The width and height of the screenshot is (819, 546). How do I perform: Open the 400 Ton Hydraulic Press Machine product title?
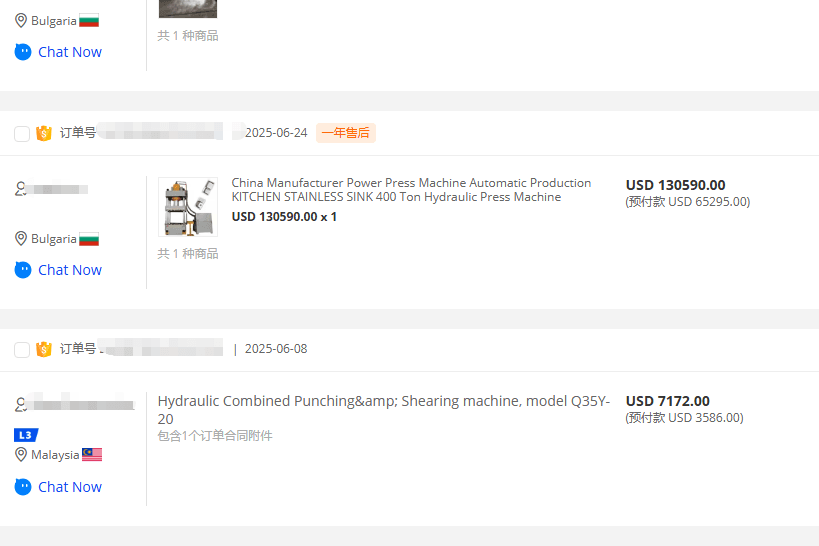[411, 190]
